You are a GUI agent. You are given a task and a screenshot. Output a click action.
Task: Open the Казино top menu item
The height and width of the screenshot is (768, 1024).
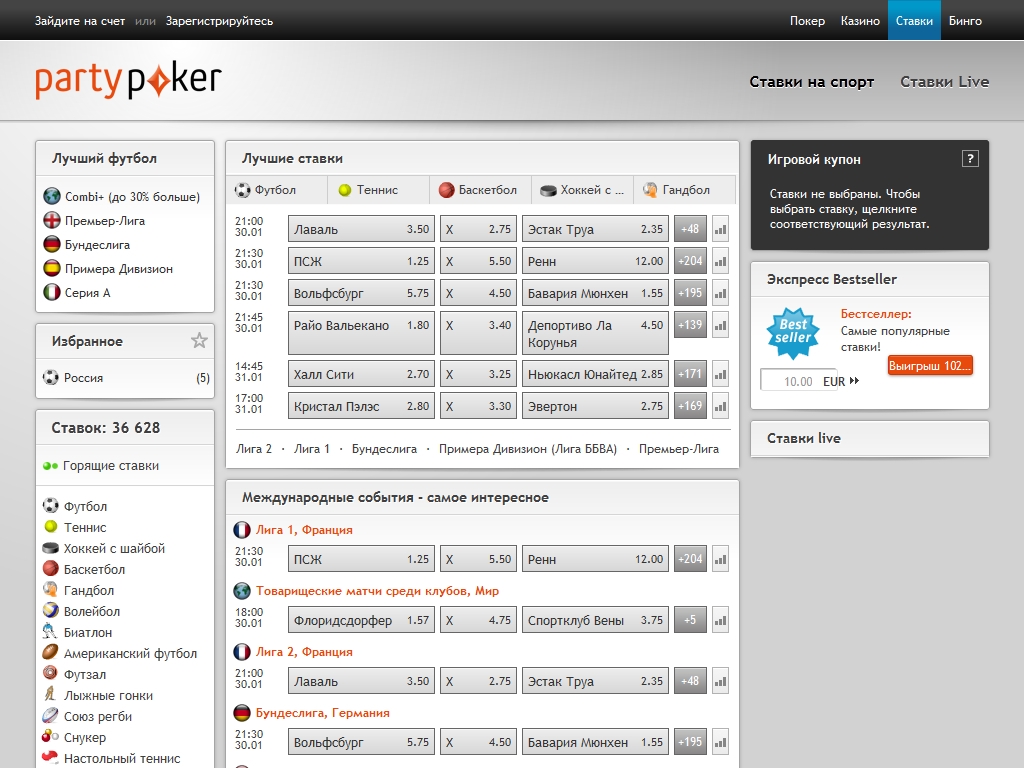[860, 20]
